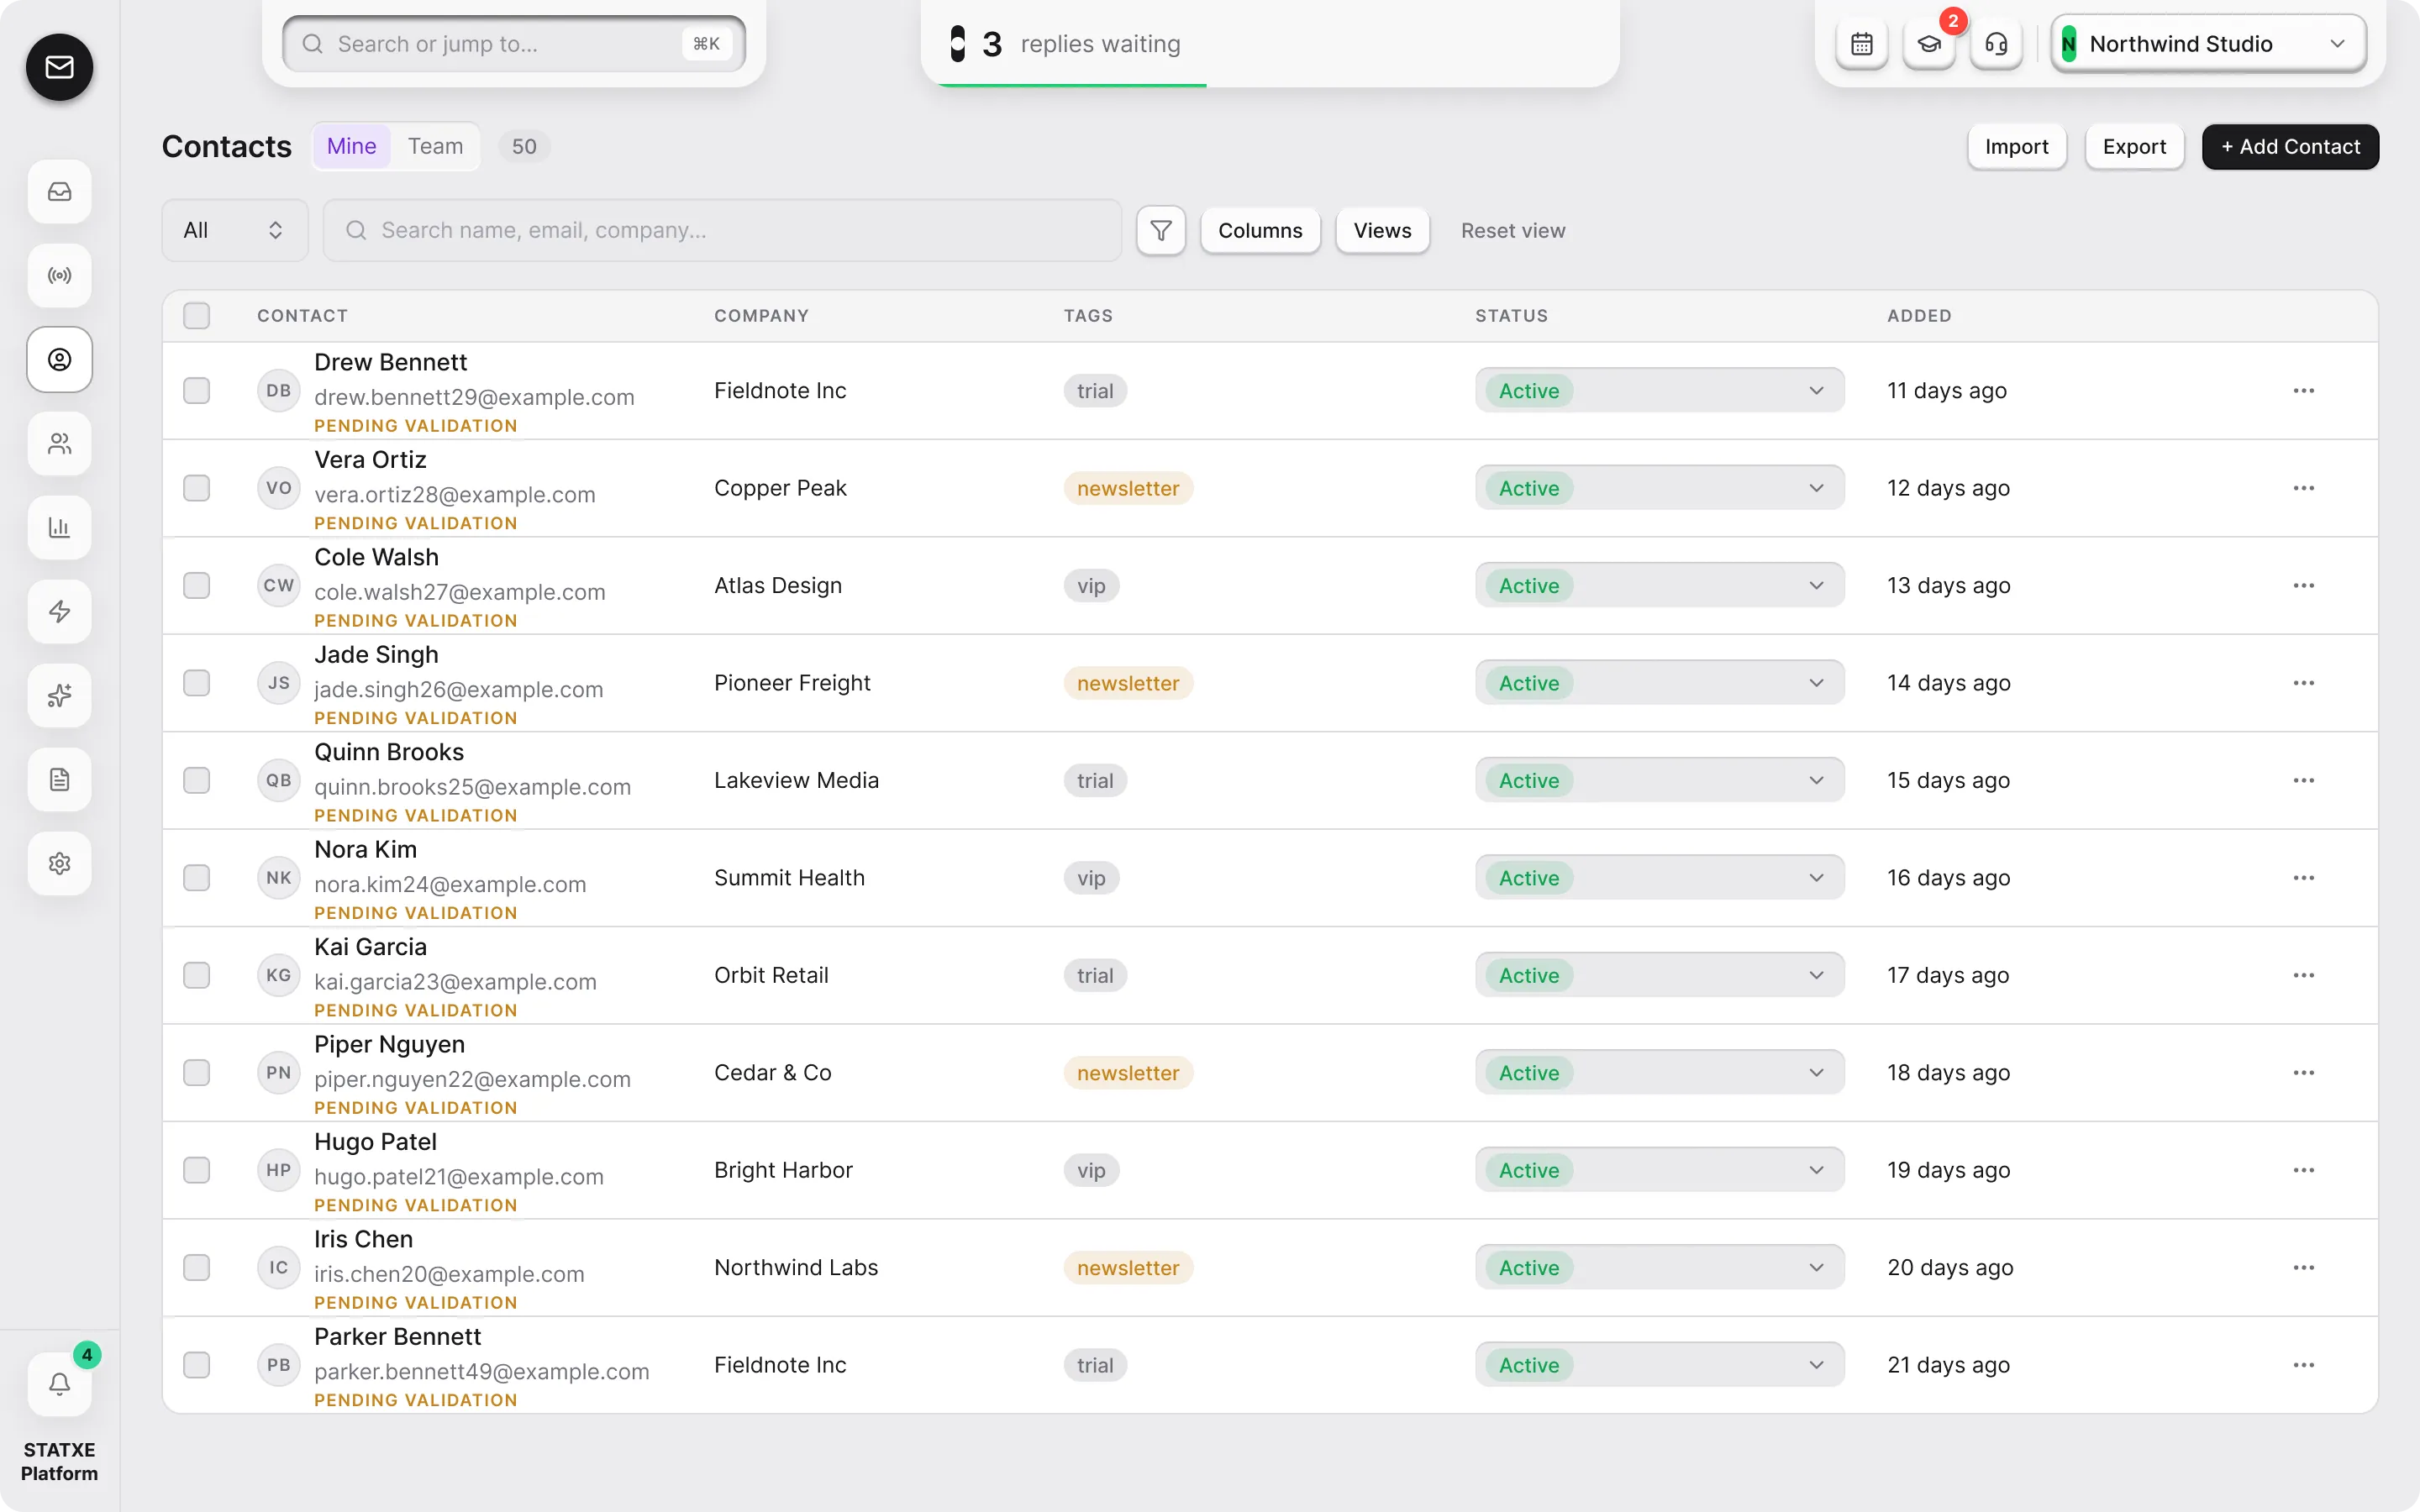2420x1512 pixels.
Task: Open the document icon in sidebar
Action: 59,779
